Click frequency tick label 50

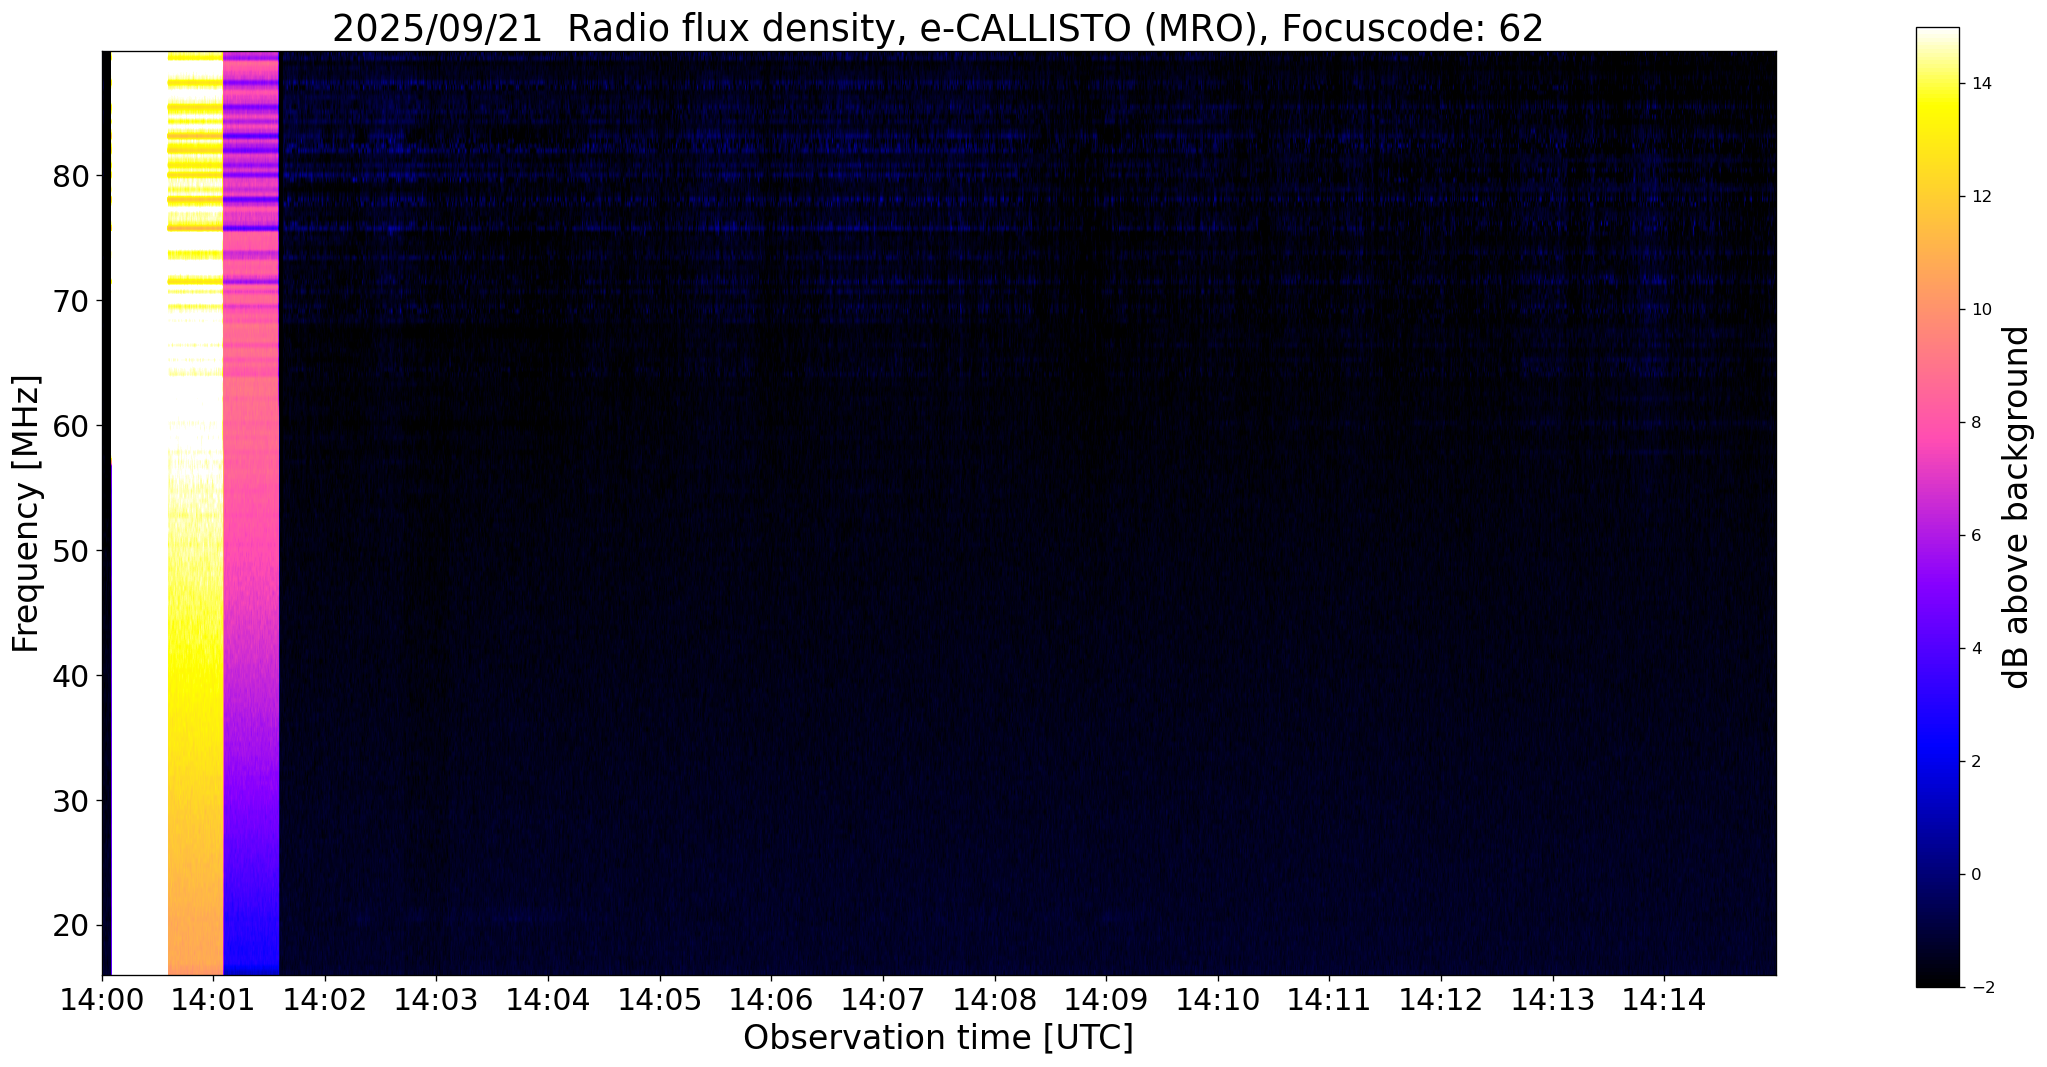click(x=71, y=552)
